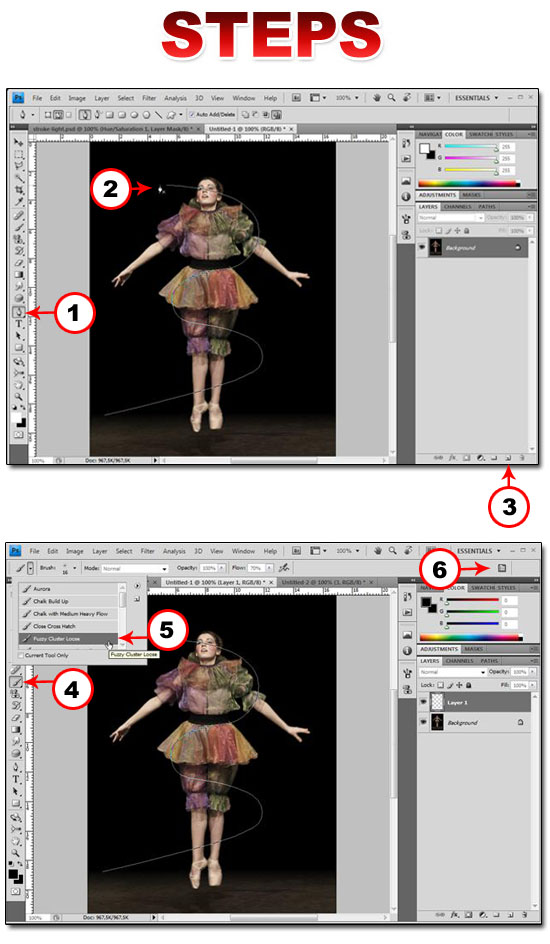Switch to the Channels tab in the Layer 1 window

click(460, 660)
